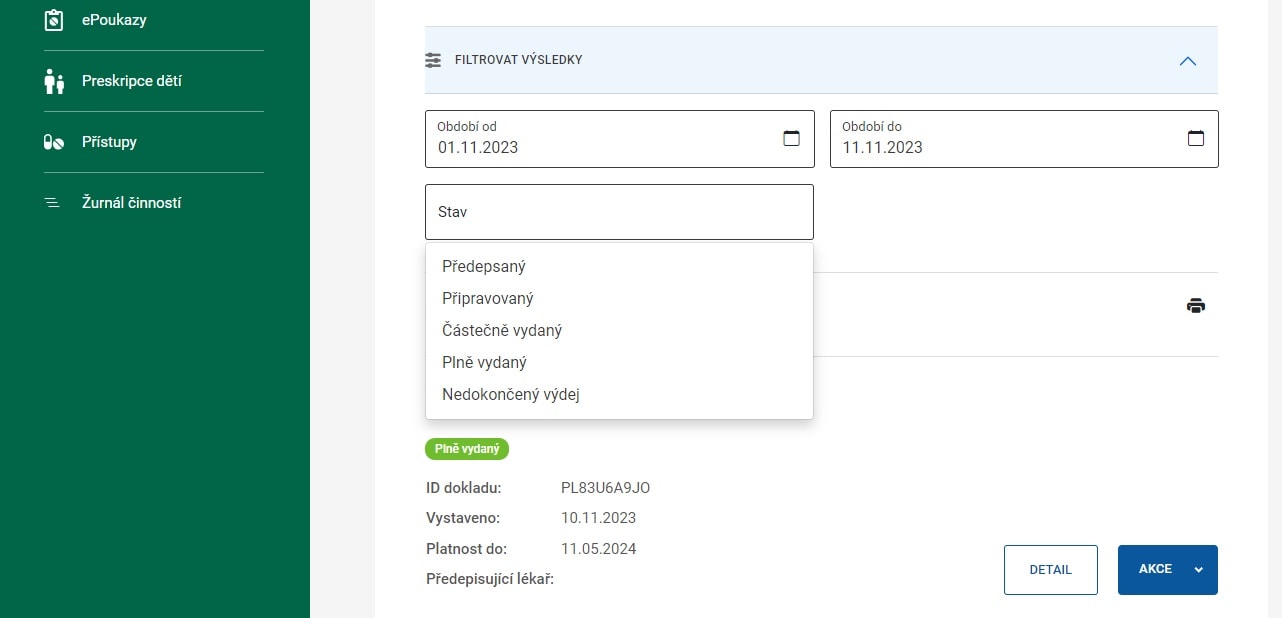Viewport: 1282px width, 618px height.
Task: Choose Nedokončený výdej option
Action: [511, 395]
